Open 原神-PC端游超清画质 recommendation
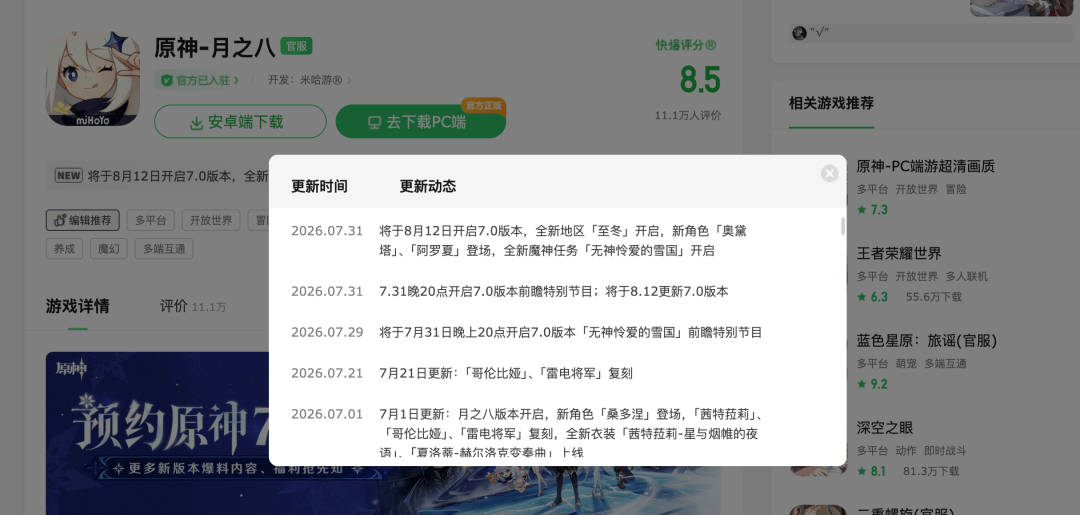The height and width of the screenshot is (515, 1080). (926, 167)
